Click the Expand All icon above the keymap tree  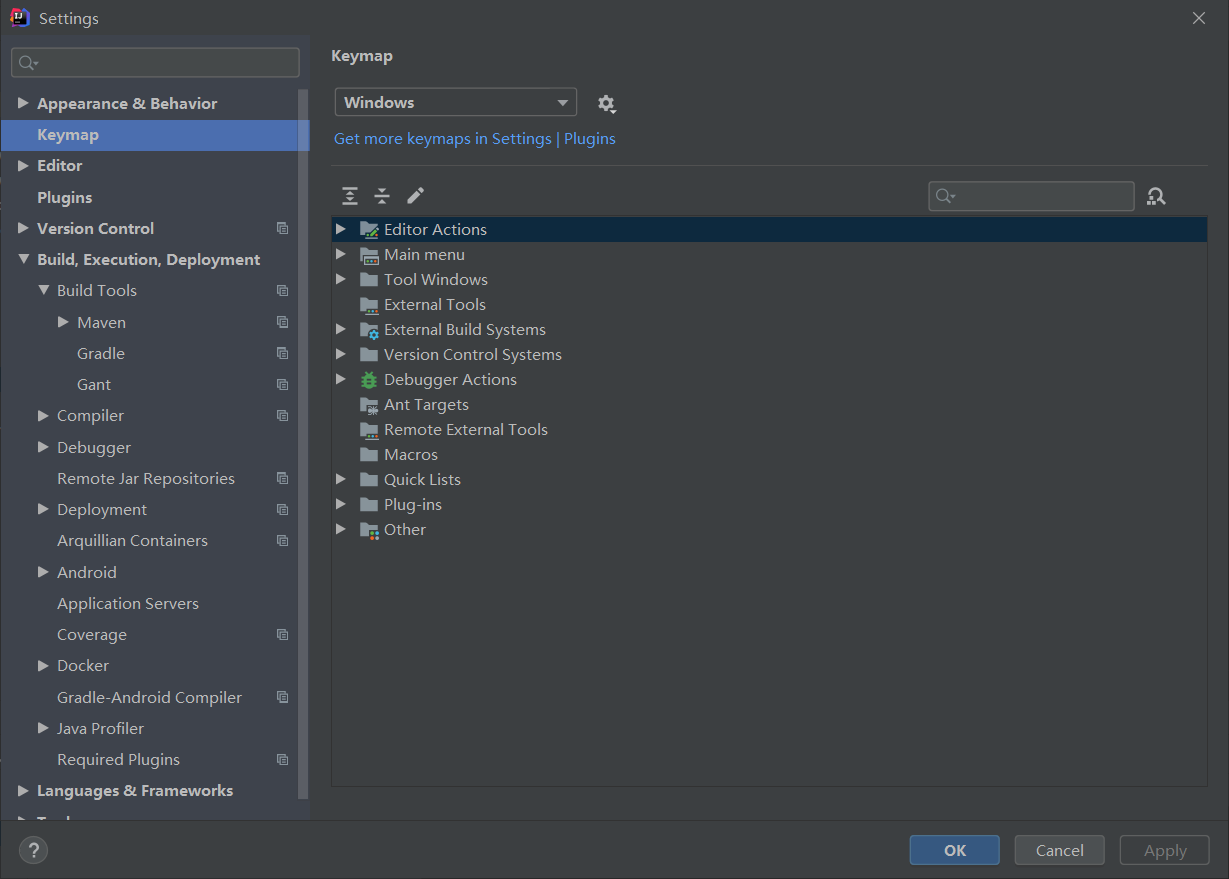click(x=349, y=196)
